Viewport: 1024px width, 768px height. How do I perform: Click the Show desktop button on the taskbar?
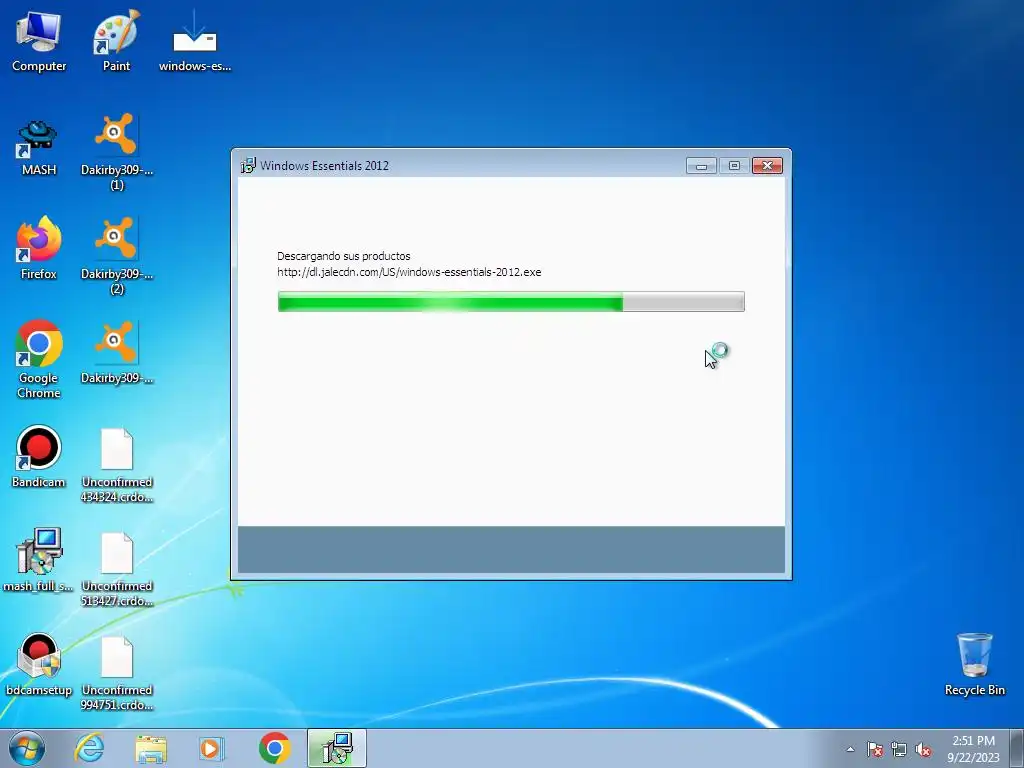tap(1016, 748)
